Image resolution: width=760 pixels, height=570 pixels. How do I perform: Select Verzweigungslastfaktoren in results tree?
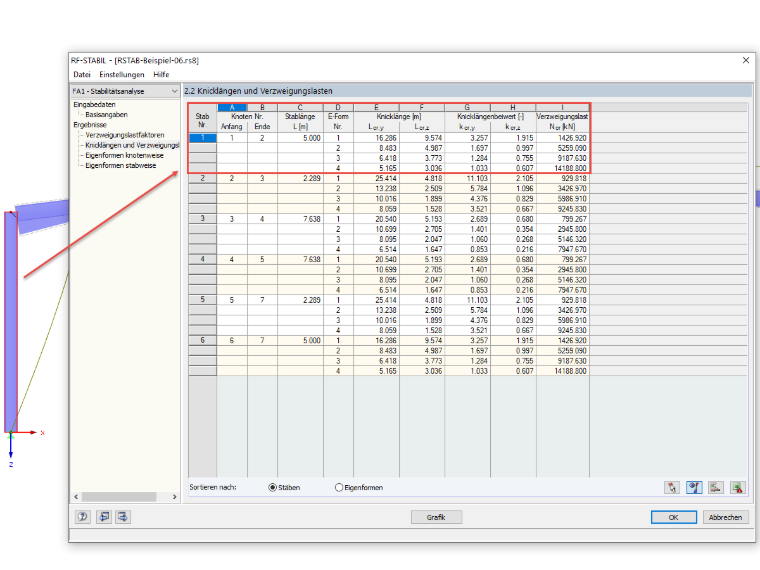pyautogui.click(x=125, y=135)
